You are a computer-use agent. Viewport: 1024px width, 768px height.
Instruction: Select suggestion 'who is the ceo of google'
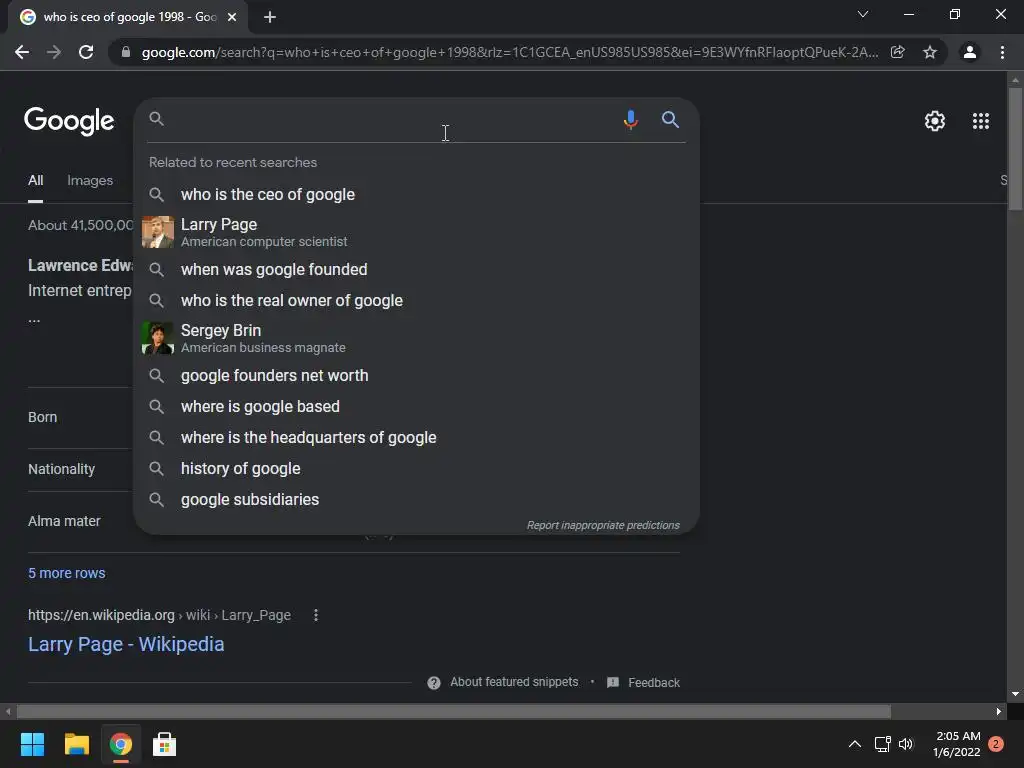point(416,195)
